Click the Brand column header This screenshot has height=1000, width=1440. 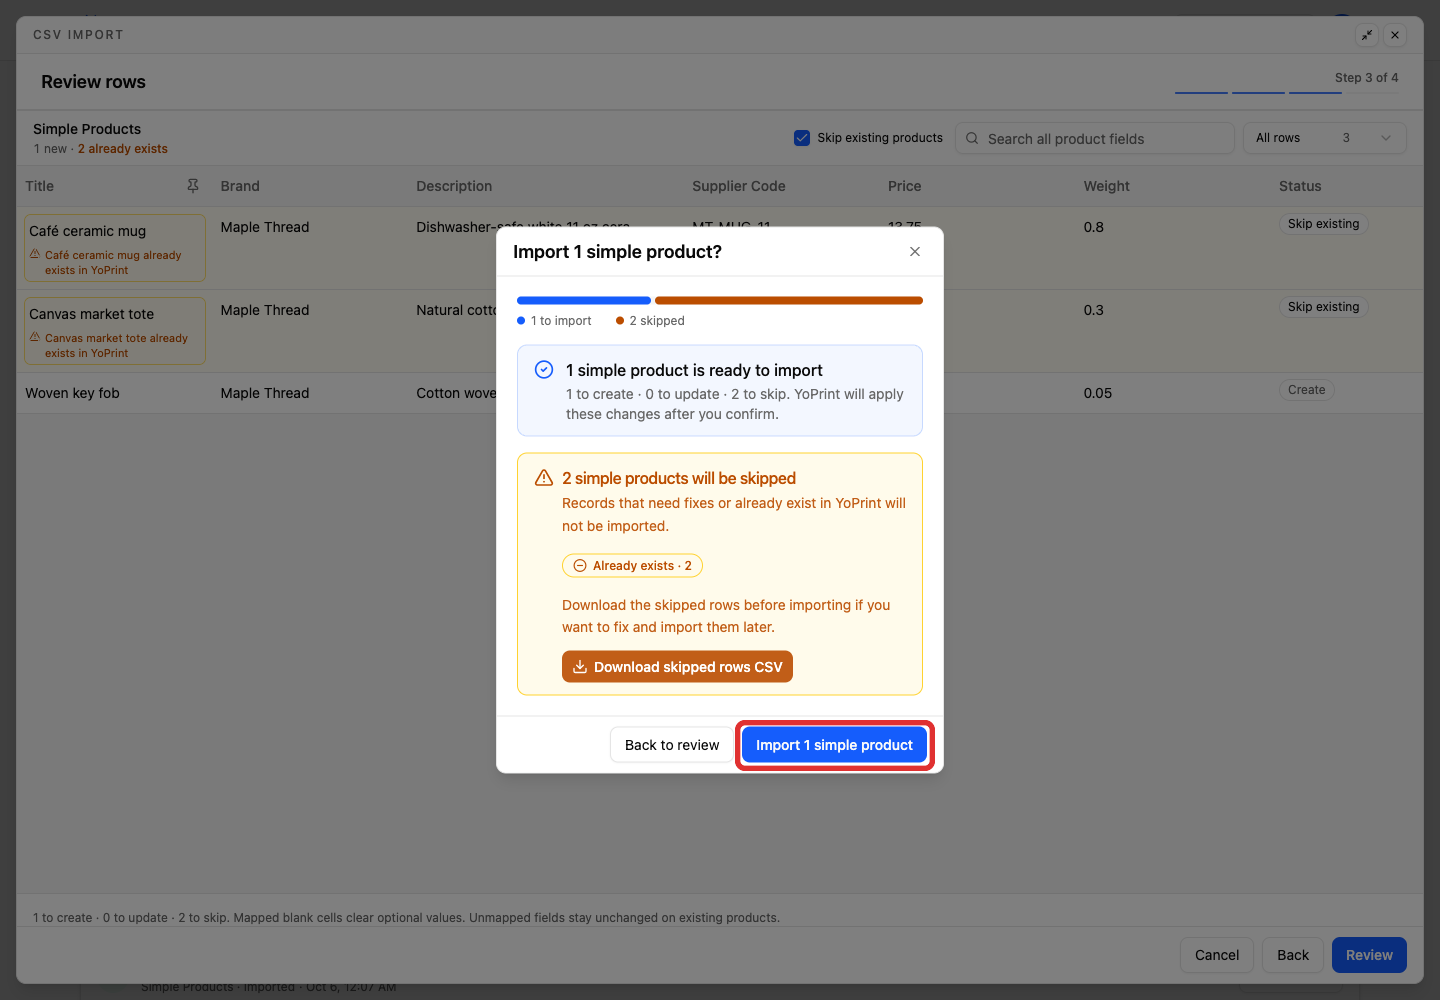(x=240, y=186)
